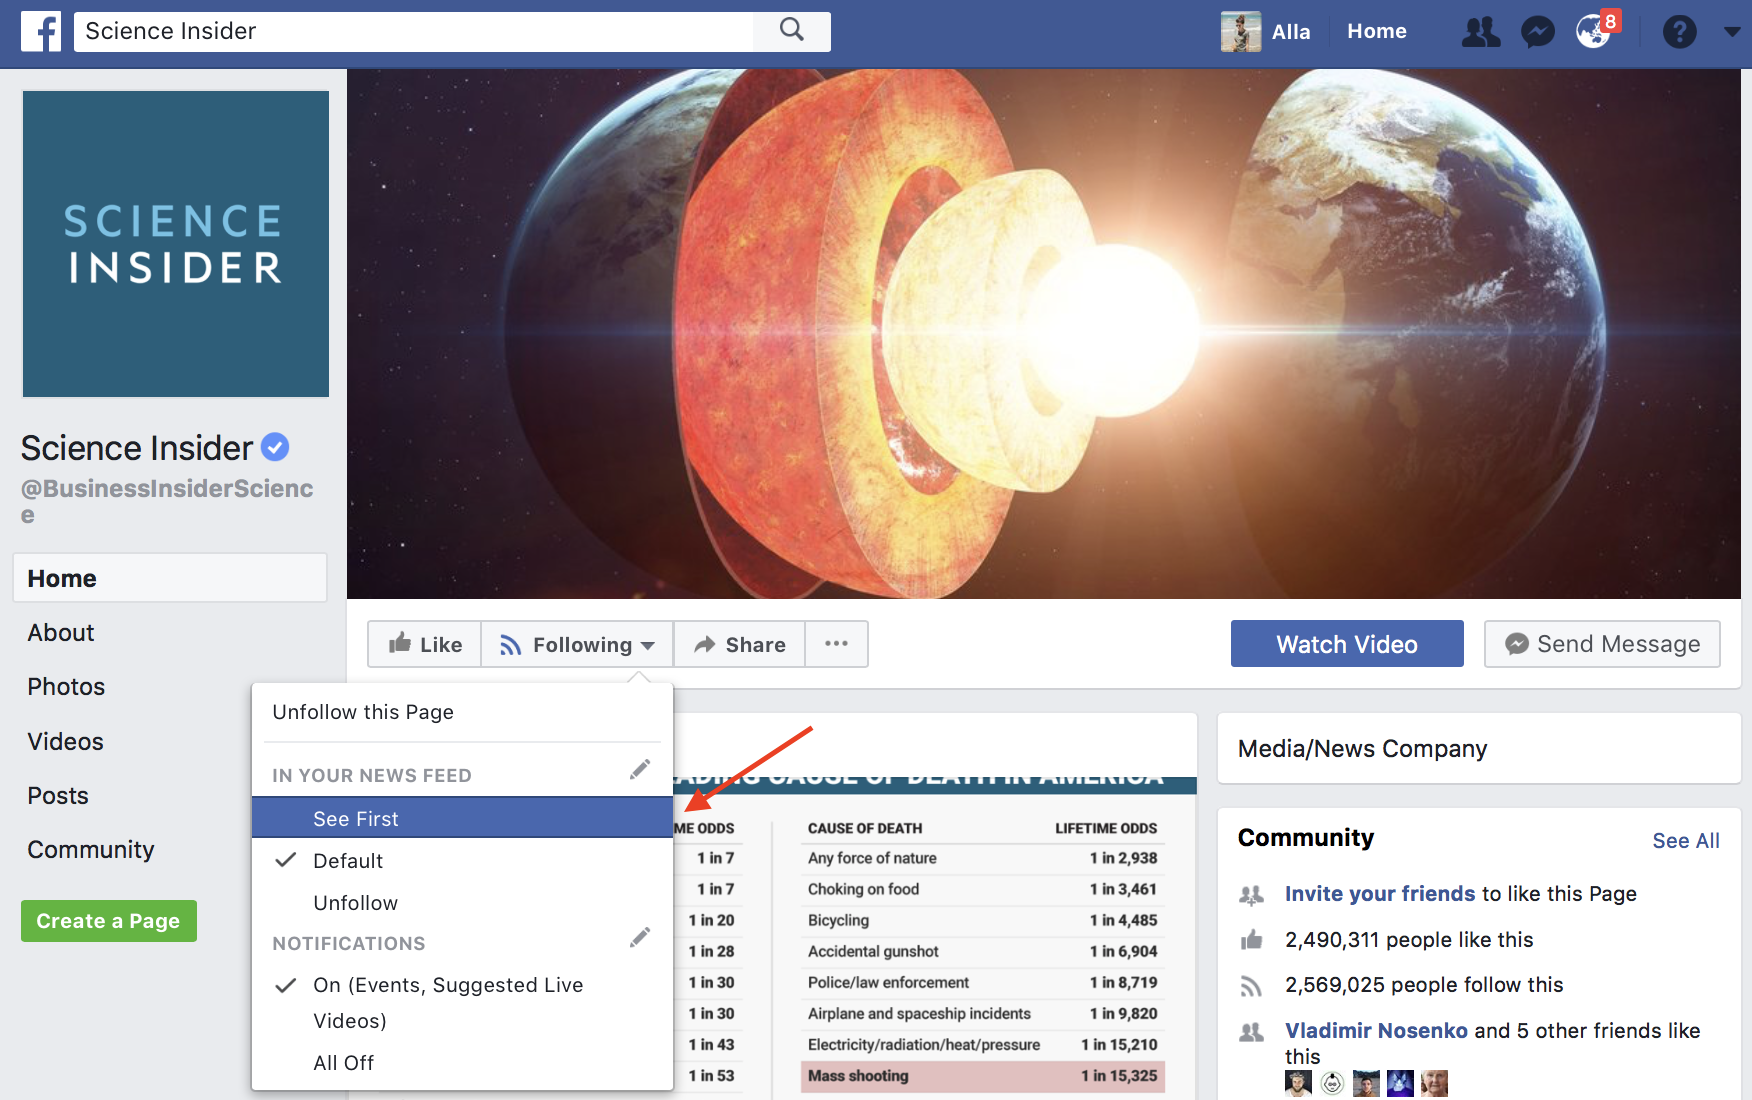Image resolution: width=1752 pixels, height=1100 pixels.
Task: Click the 2,569,025 people follow this text
Action: tap(1424, 985)
